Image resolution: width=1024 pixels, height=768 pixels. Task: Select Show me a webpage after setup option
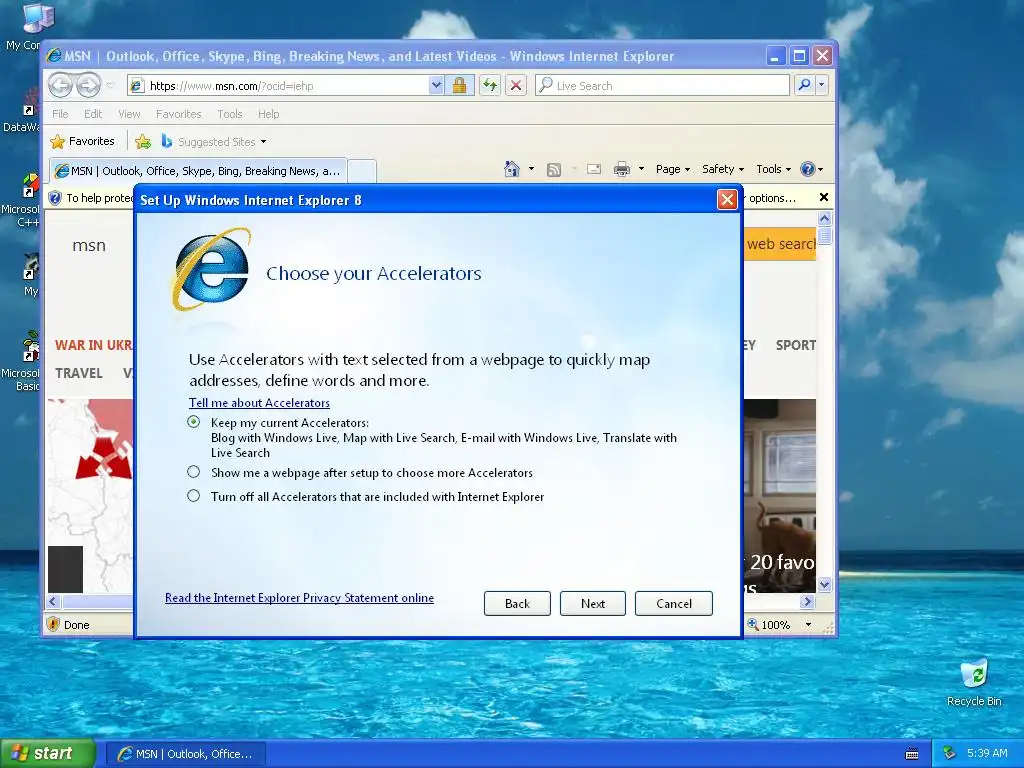click(193, 472)
